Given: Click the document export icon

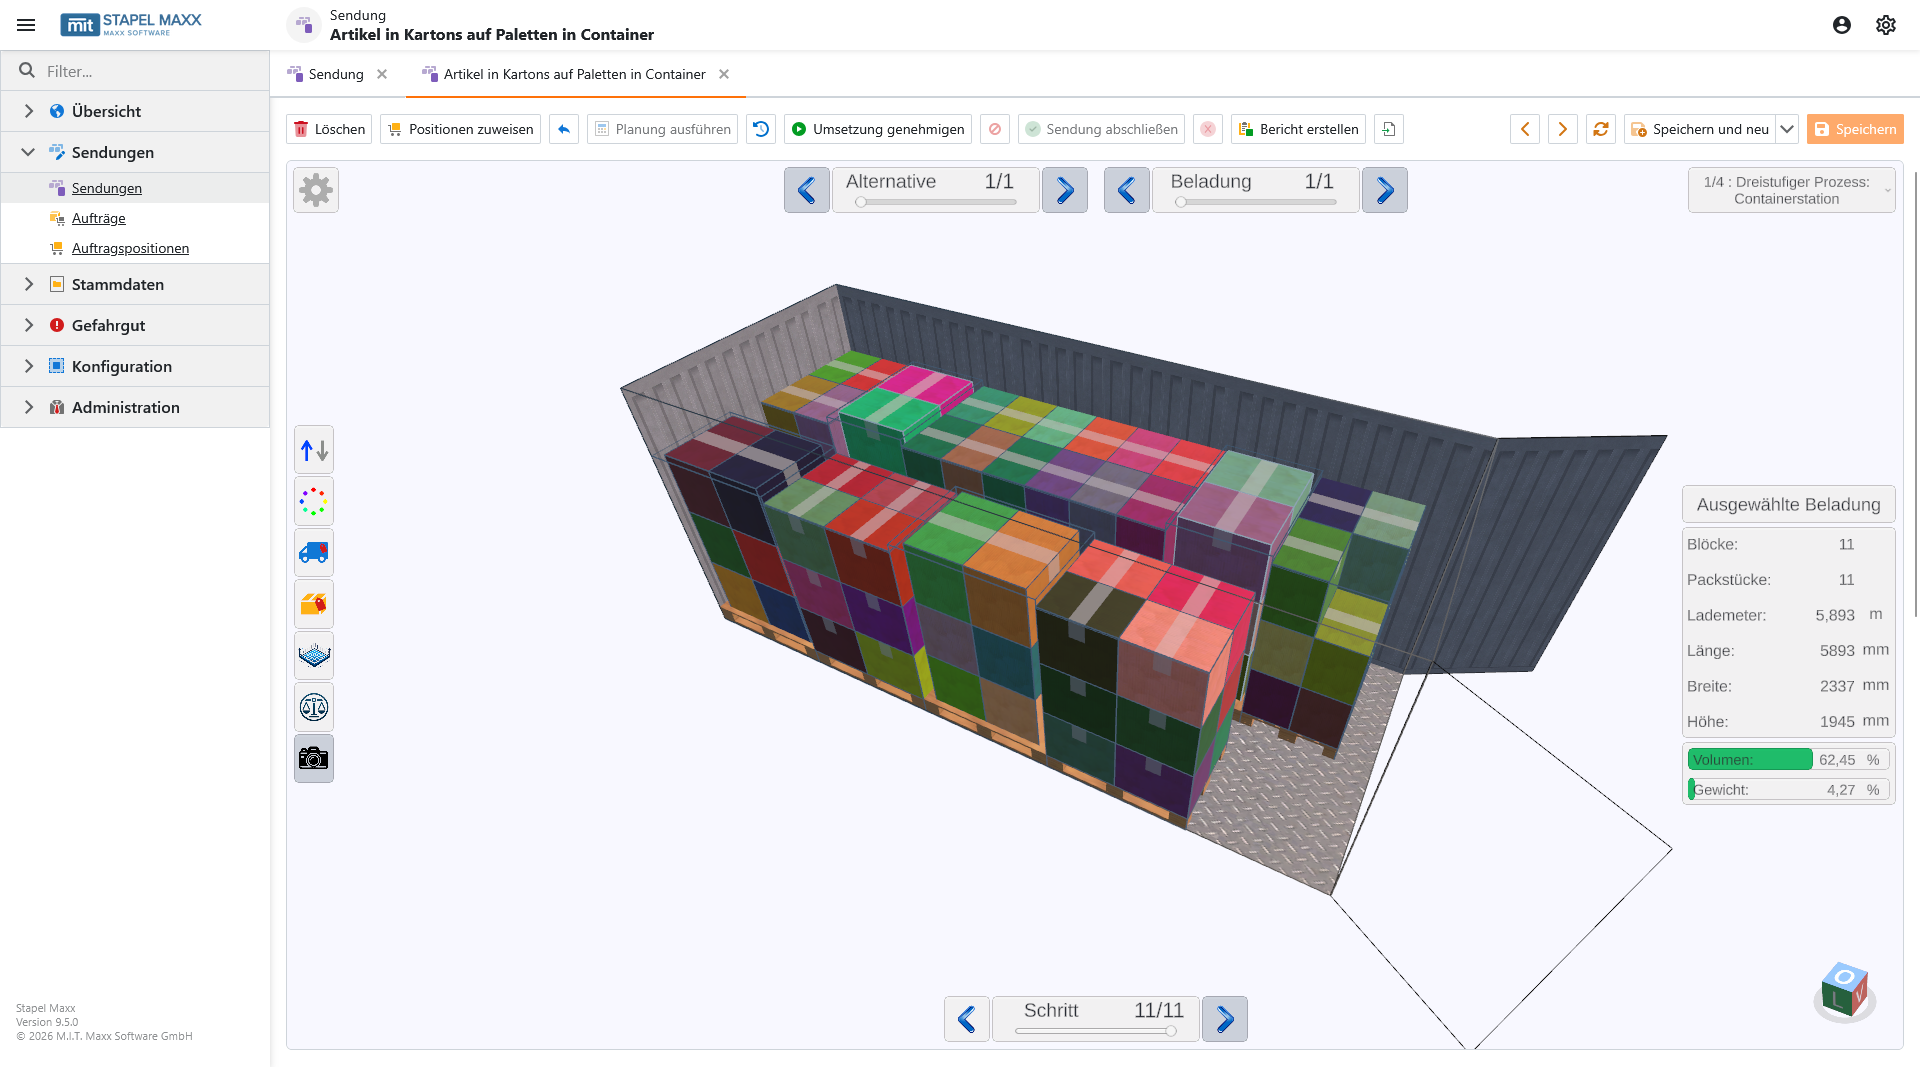Looking at the screenshot, I should [x=1389, y=129].
